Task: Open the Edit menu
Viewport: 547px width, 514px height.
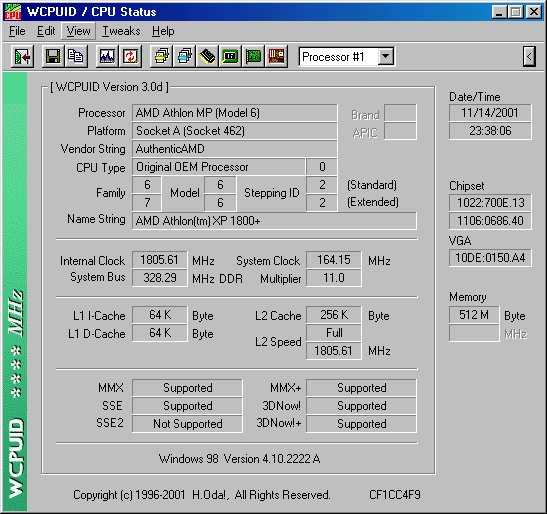Action: click(46, 31)
